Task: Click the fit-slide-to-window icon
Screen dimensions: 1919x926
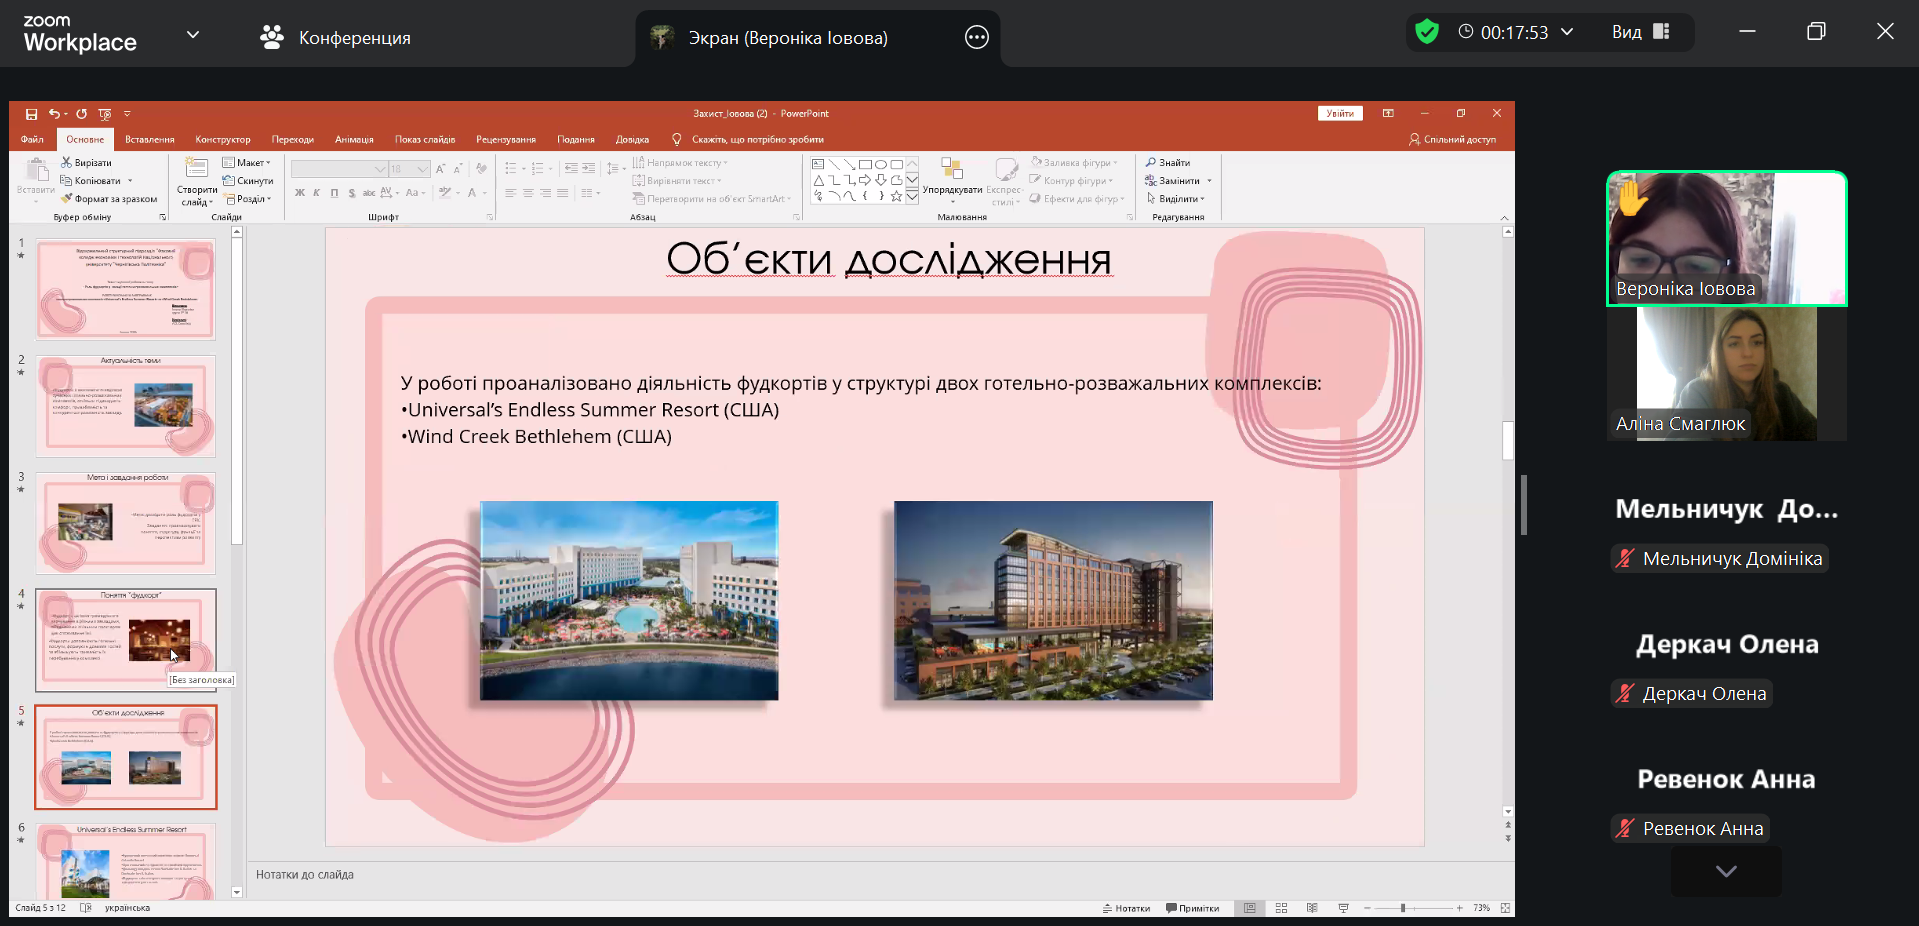Action: coord(1505,908)
